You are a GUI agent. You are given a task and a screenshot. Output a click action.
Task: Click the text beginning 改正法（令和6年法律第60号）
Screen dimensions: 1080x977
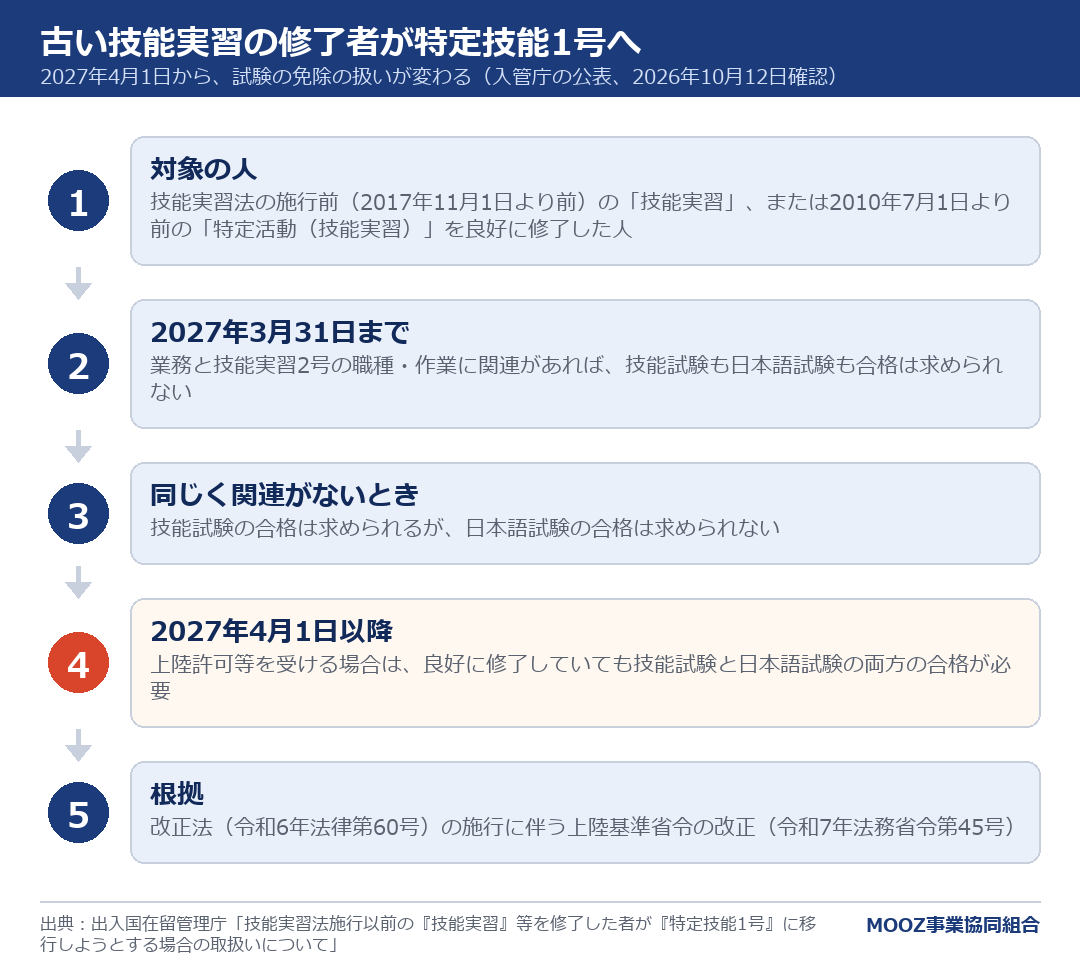(x=583, y=827)
